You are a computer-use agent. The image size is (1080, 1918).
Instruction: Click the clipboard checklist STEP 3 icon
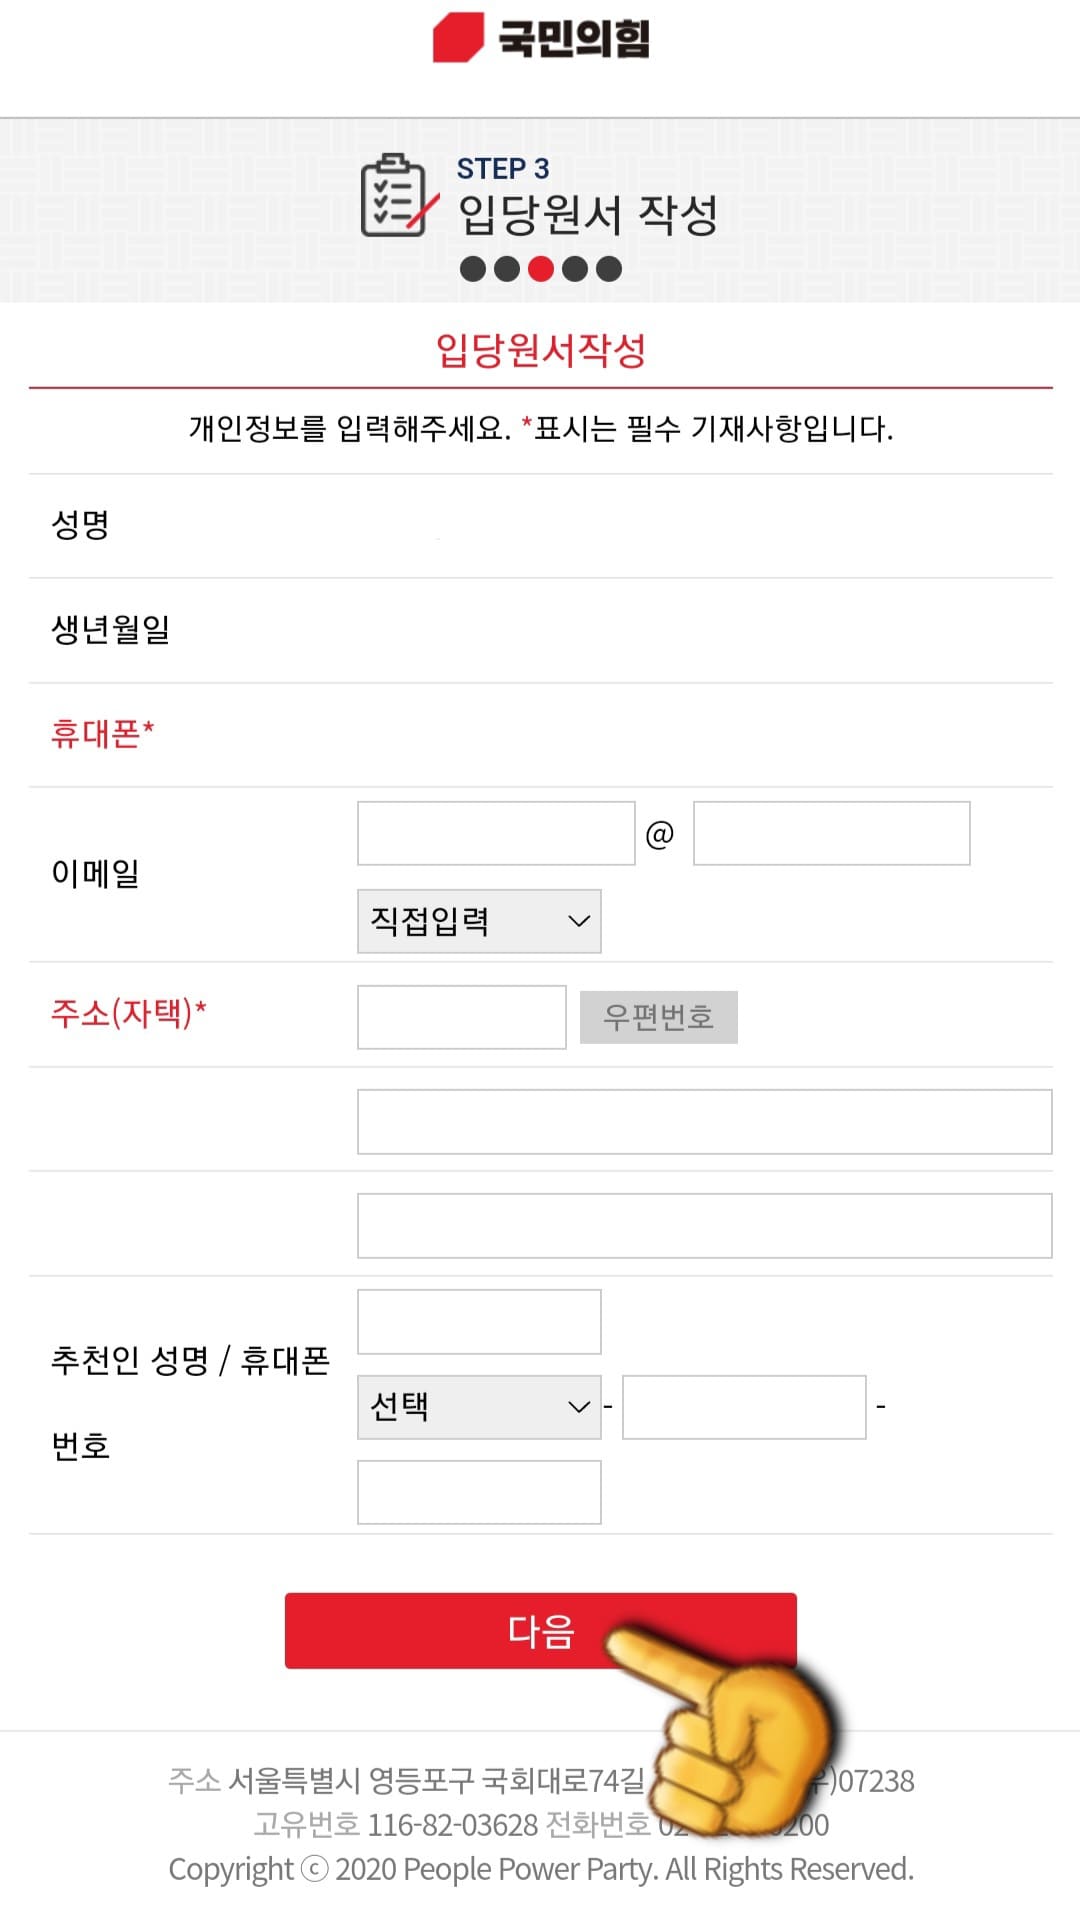point(396,198)
